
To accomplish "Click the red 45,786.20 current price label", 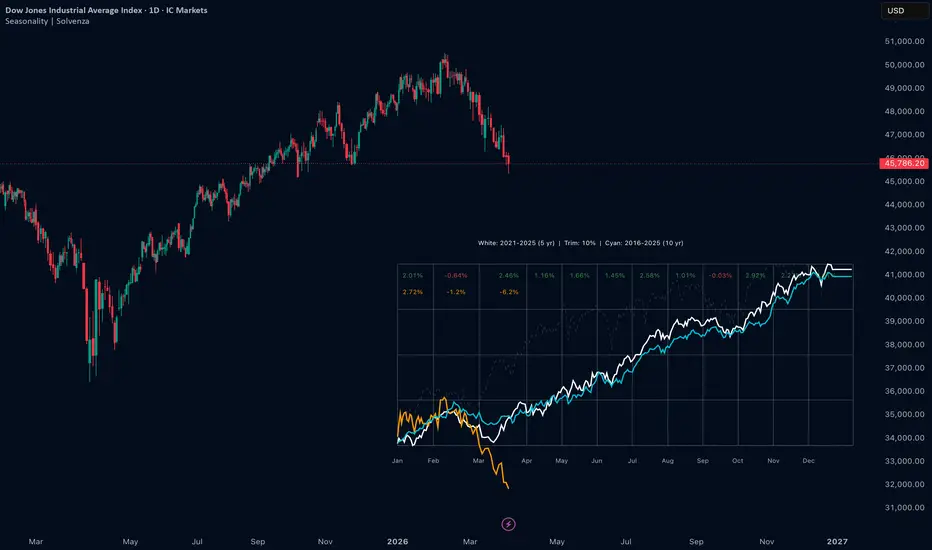I will click(903, 163).
